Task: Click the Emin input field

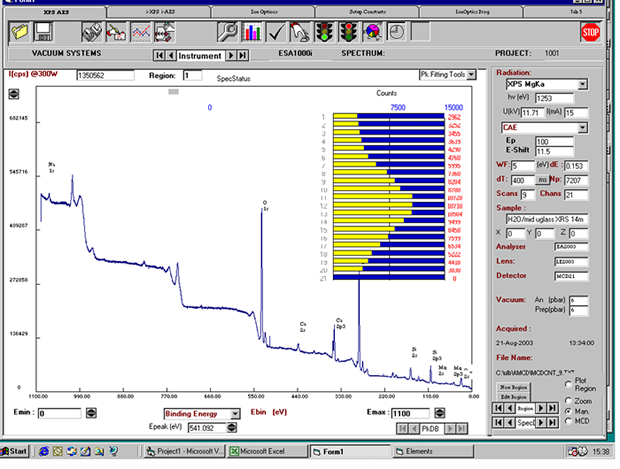Action: tap(59, 413)
